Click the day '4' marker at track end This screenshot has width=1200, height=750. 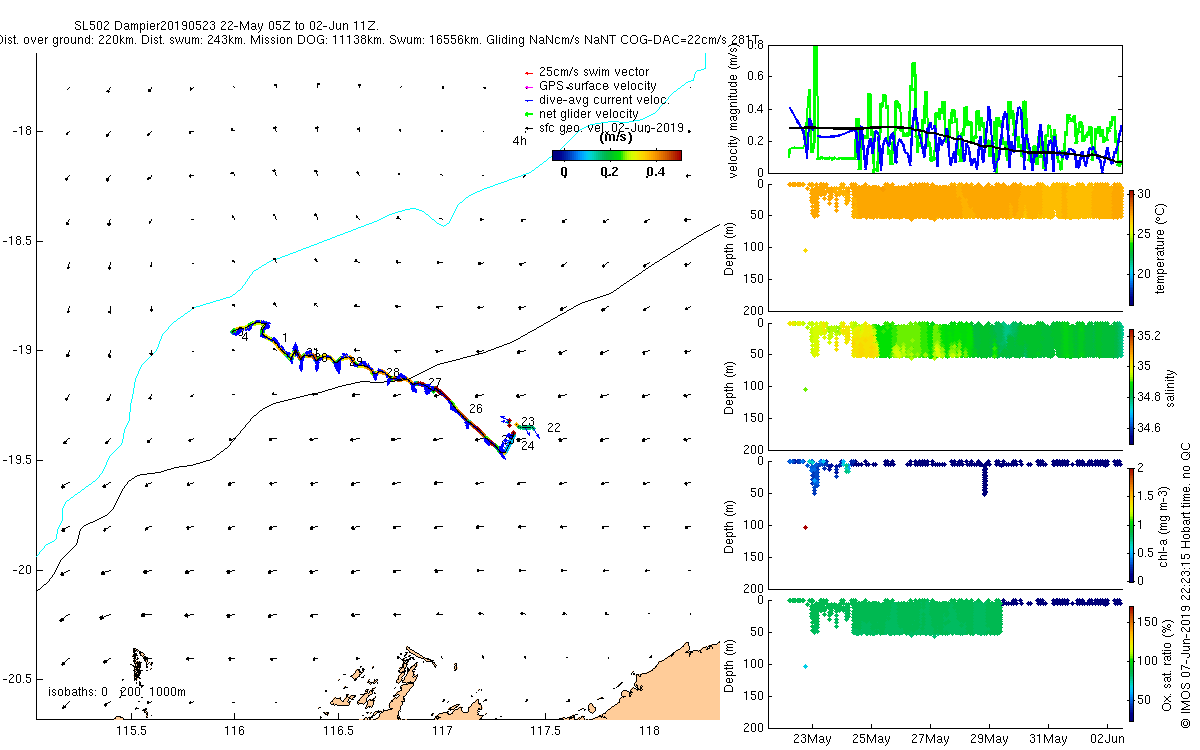[x=245, y=337]
